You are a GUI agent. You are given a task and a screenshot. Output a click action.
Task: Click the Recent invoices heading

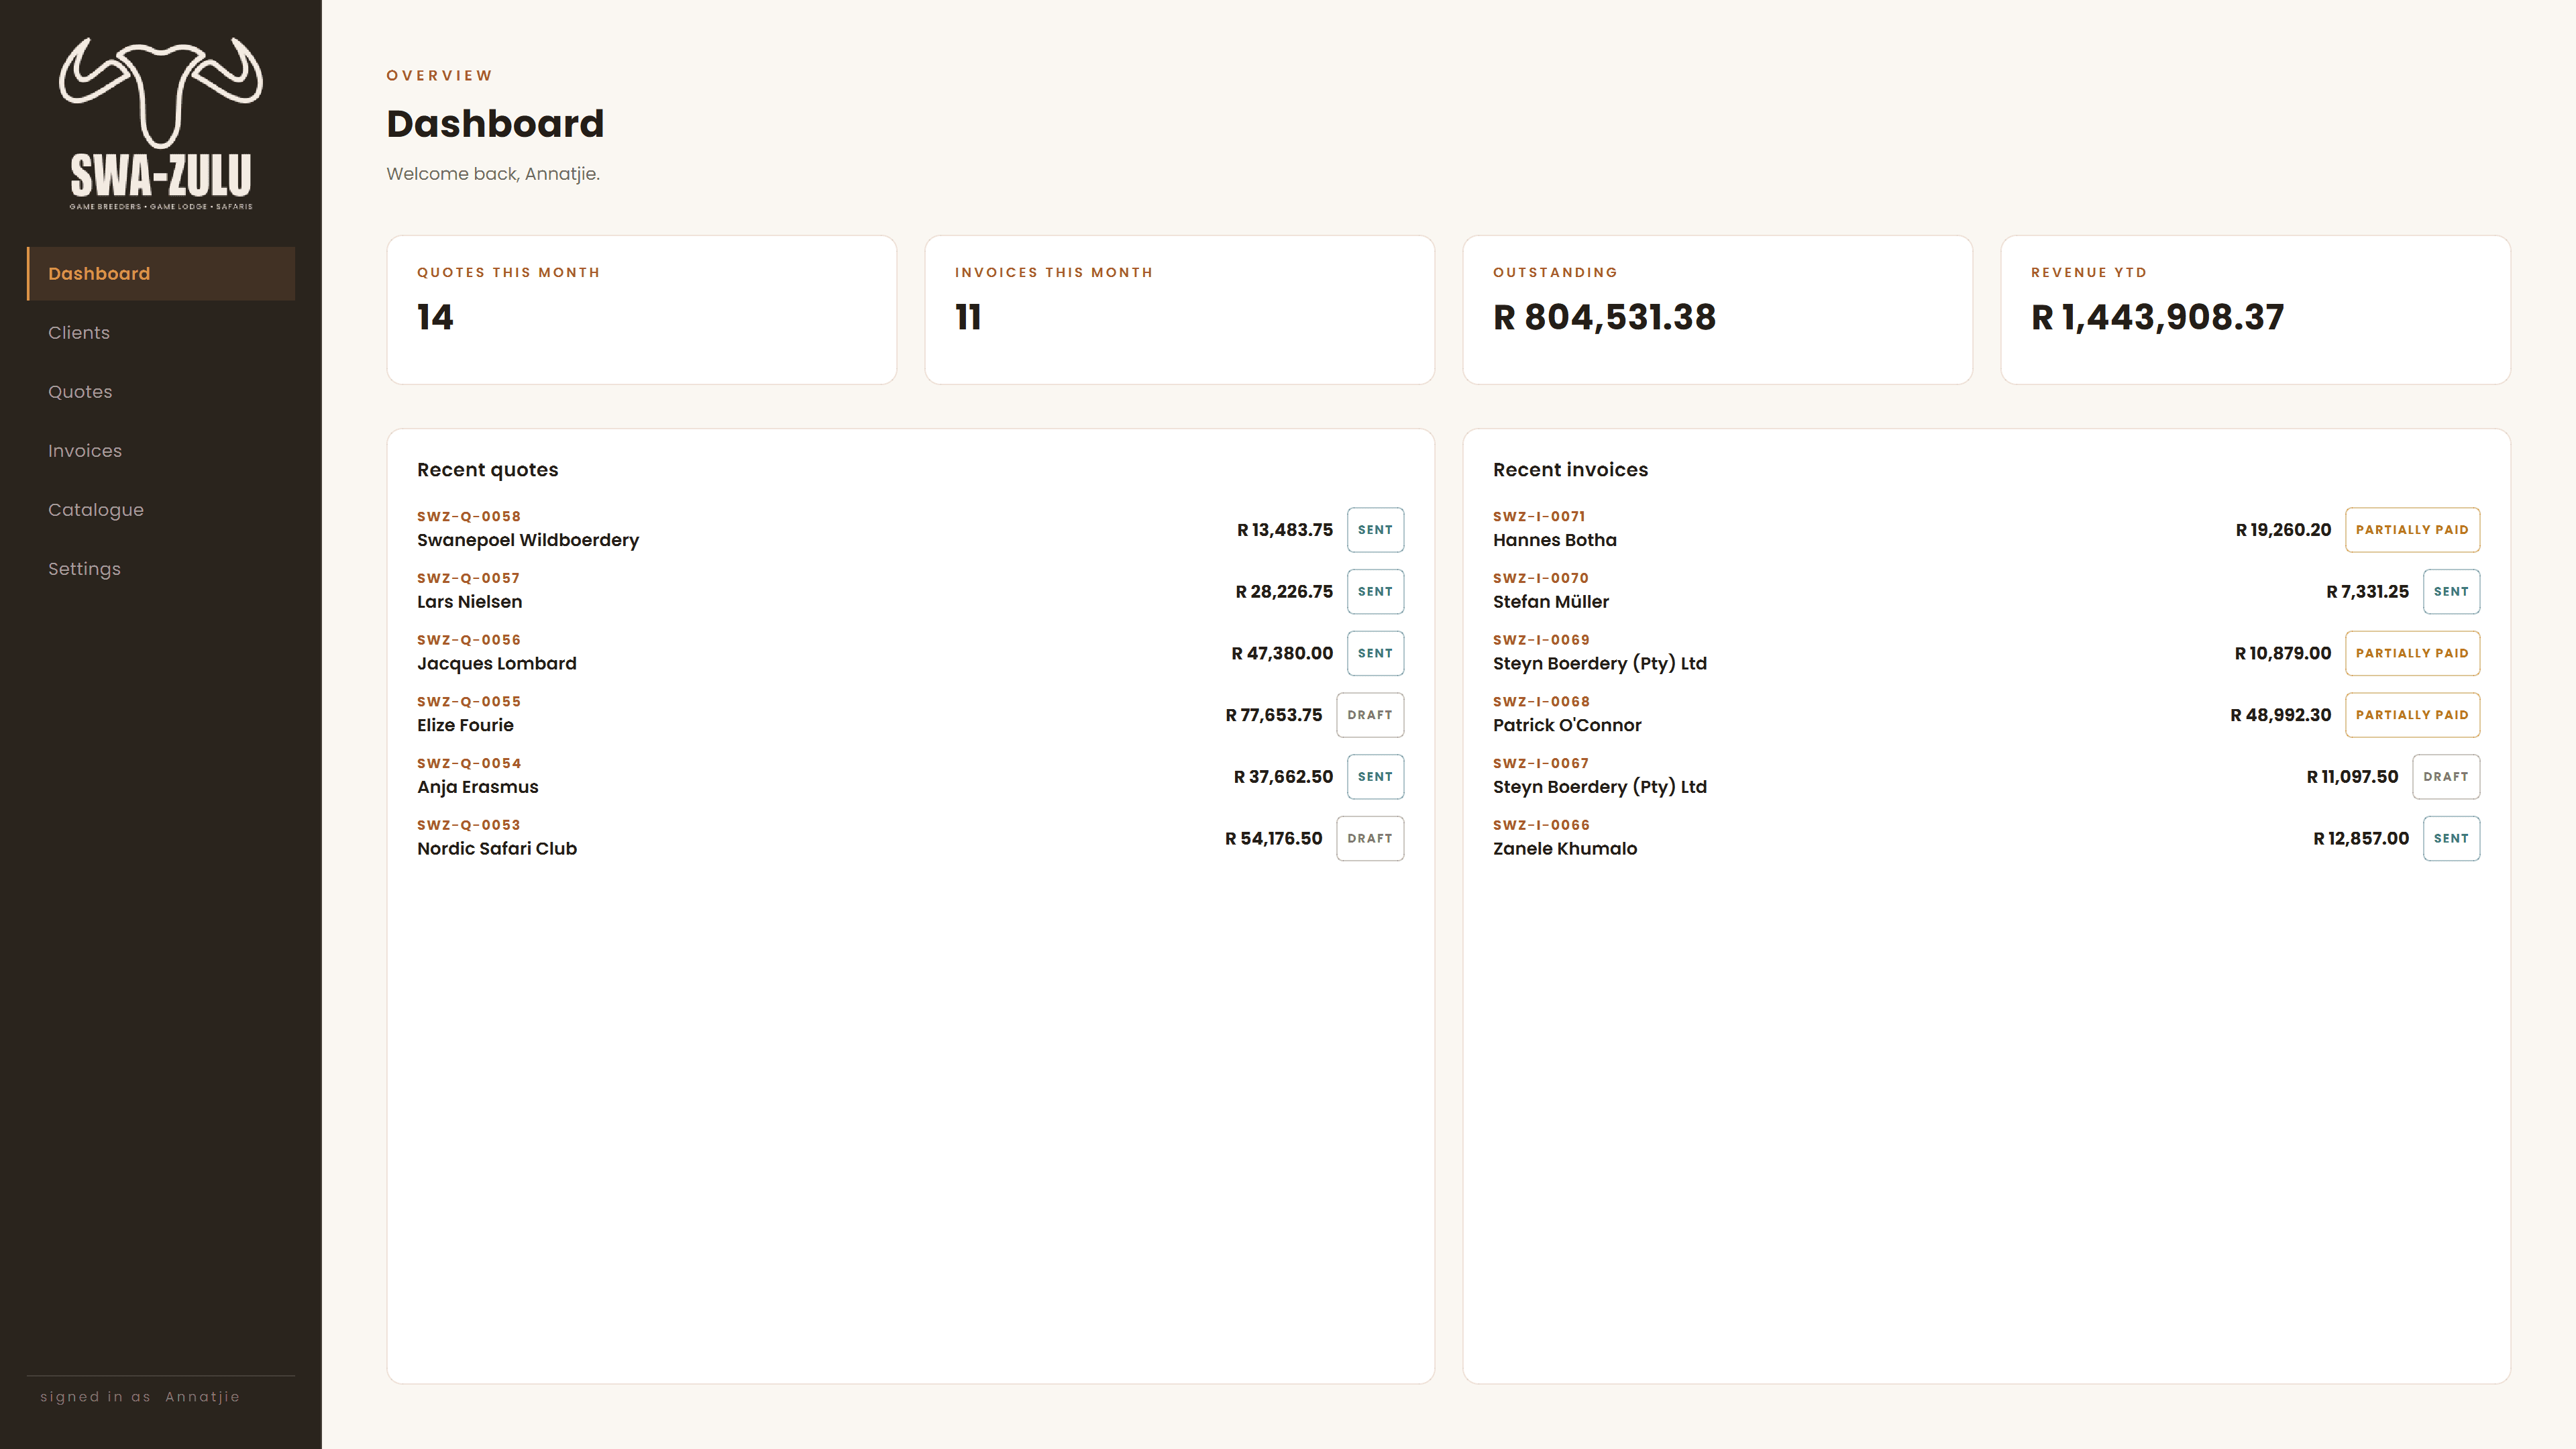click(1570, 470)
